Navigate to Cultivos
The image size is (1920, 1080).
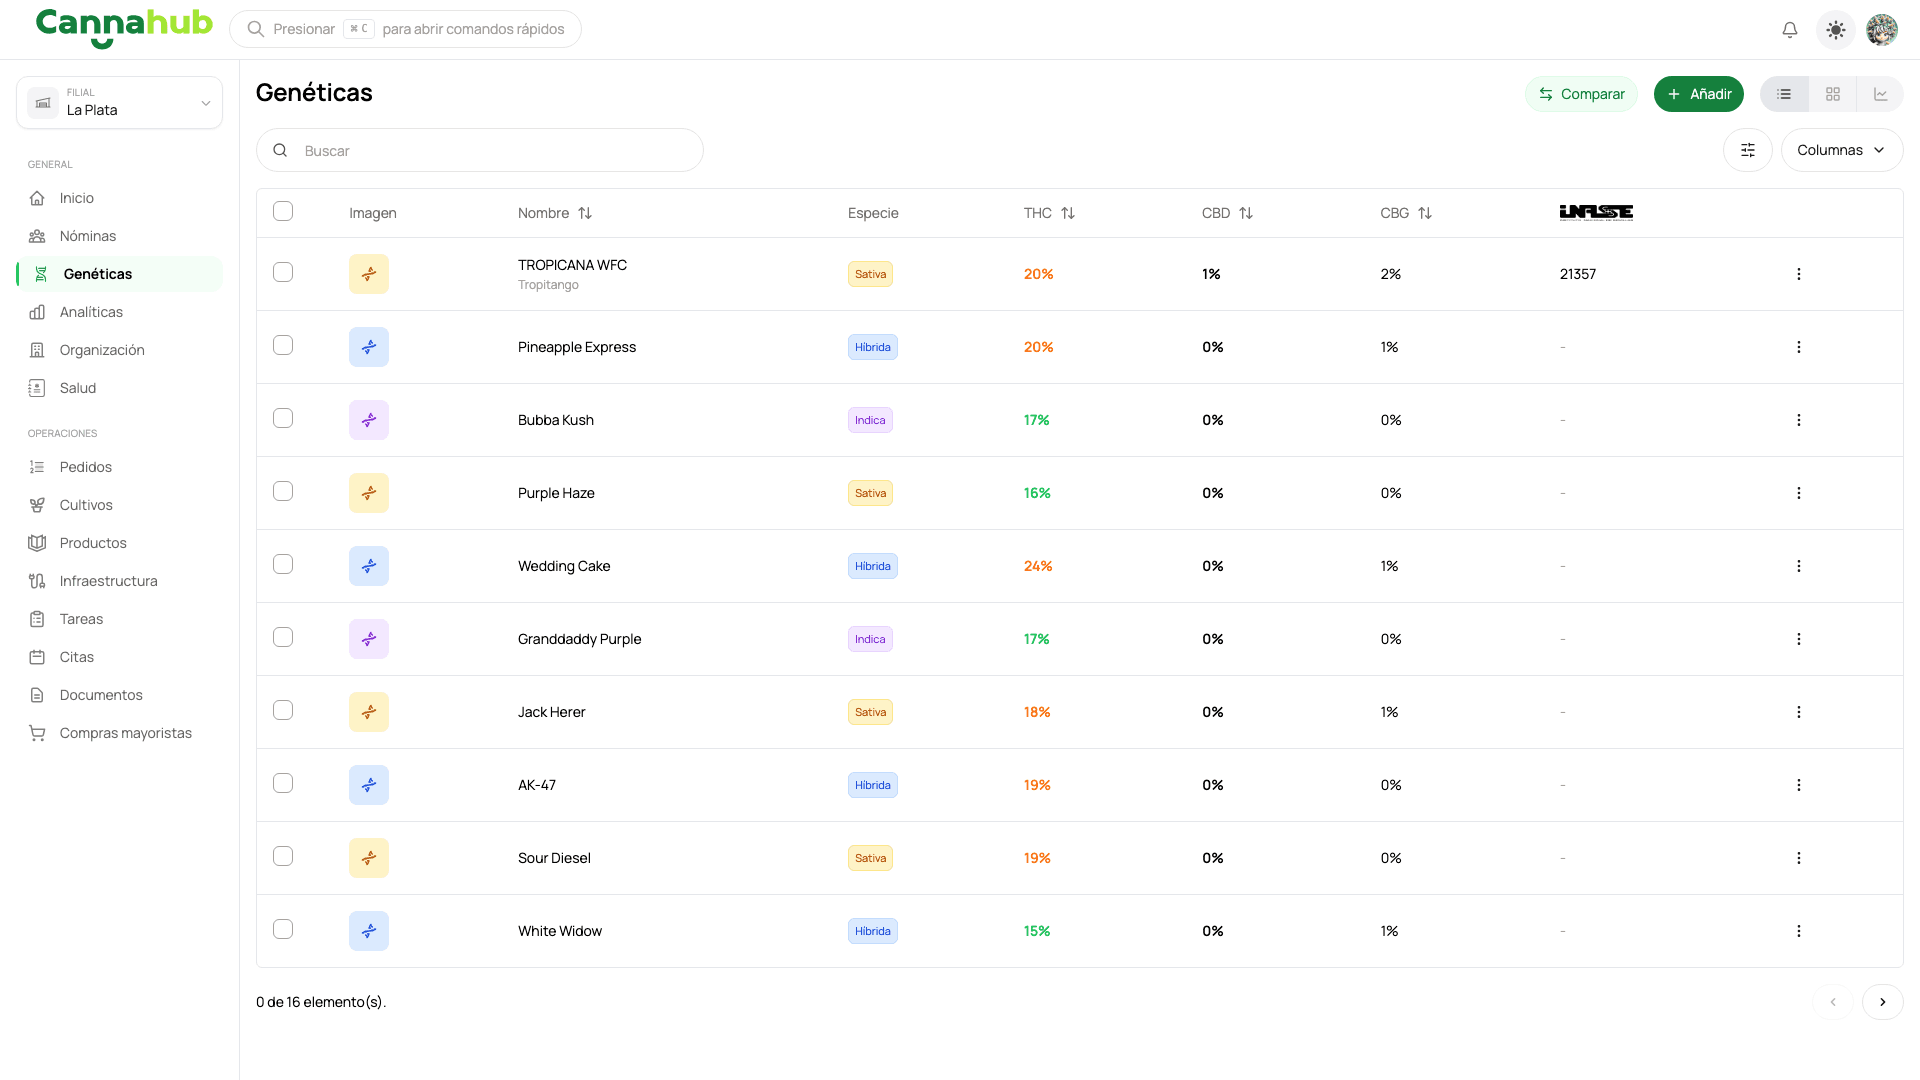click(119, 505)
